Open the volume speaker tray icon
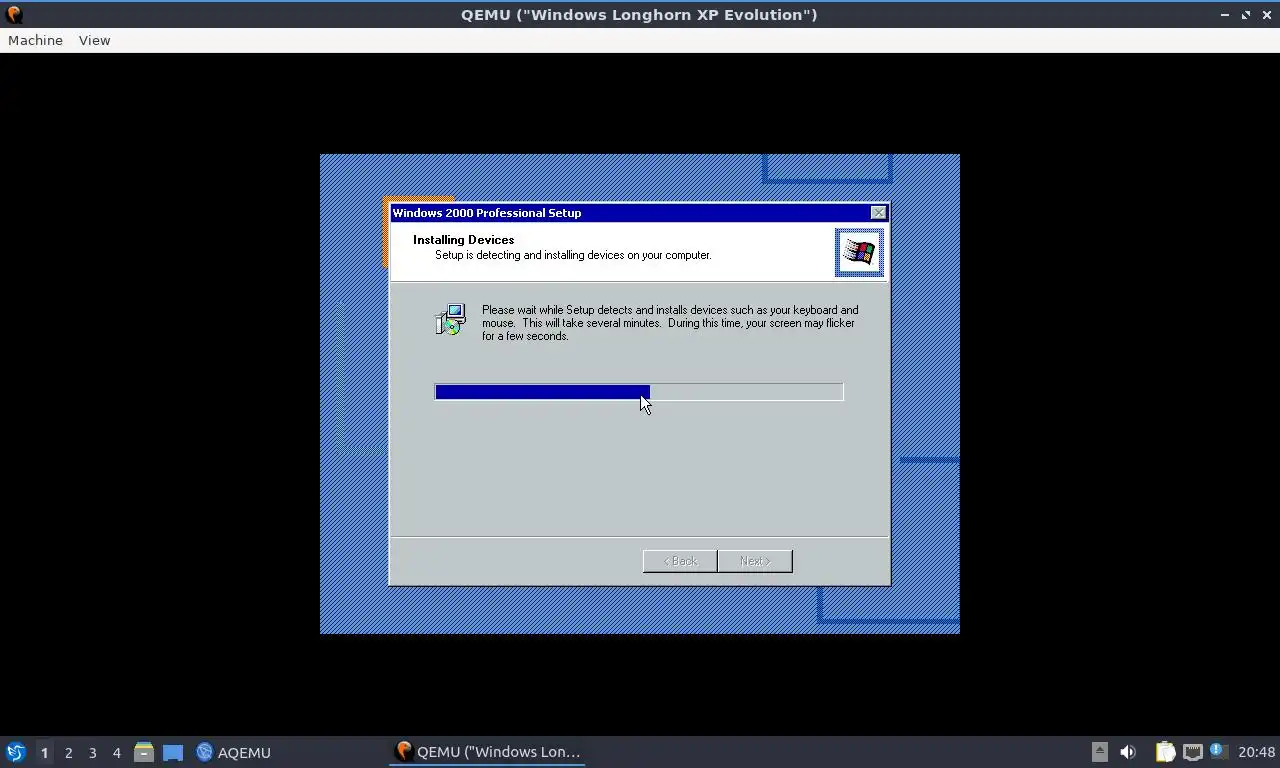1280x768 pixels. pos(1128,752)
